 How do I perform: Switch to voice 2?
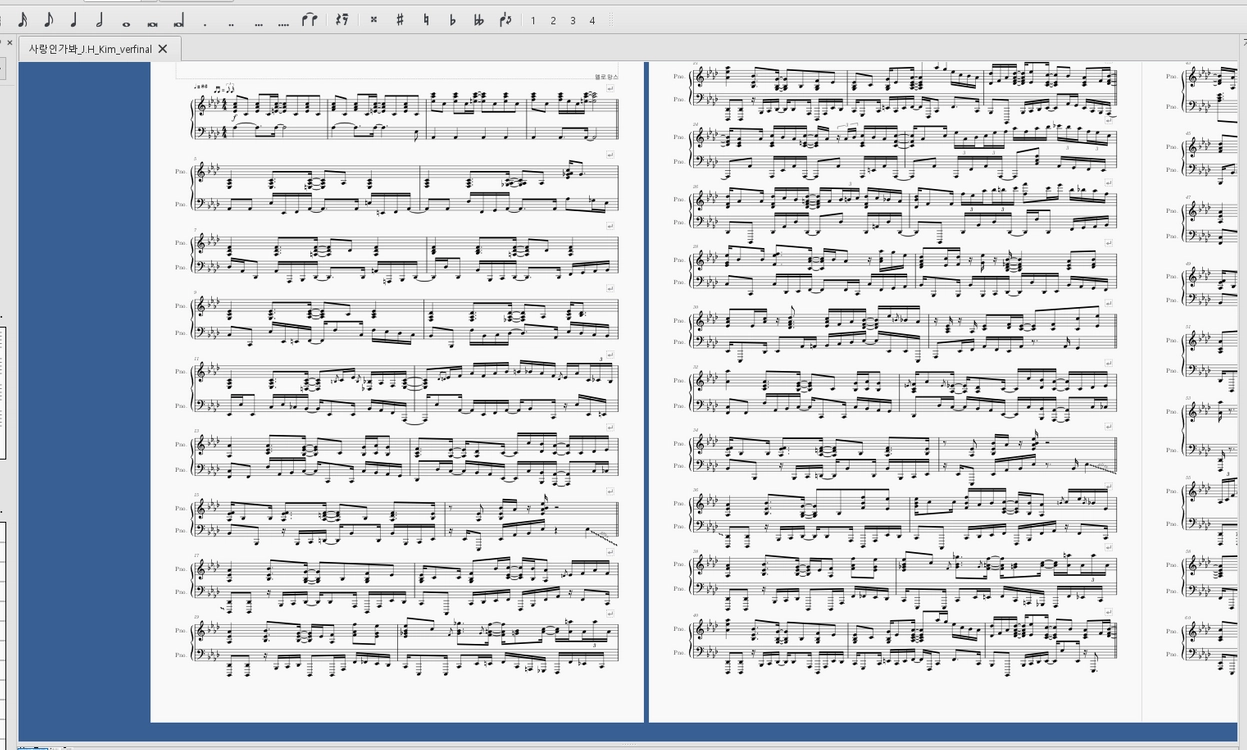pos(553,20)
